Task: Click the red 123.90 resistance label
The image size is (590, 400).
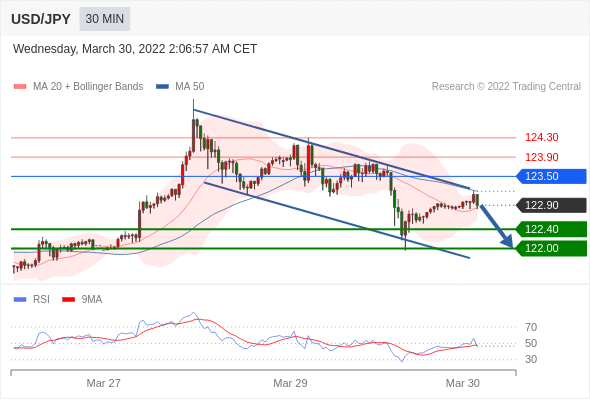Action: point(541,157)
